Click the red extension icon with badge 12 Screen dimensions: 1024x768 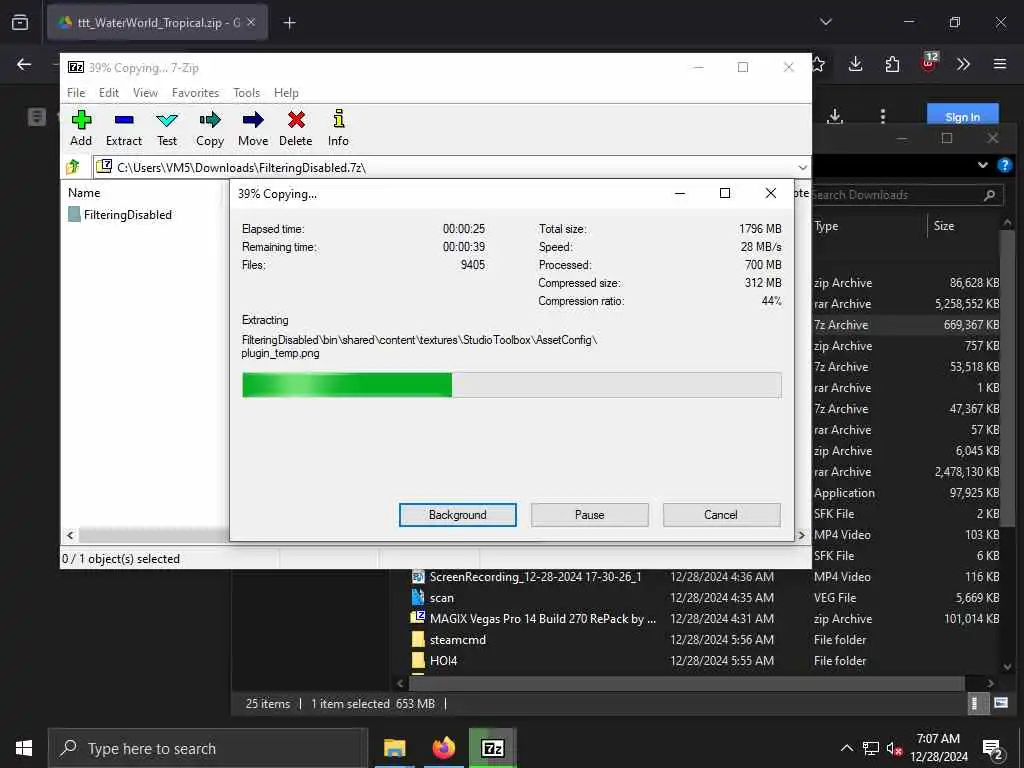[929, 63]
